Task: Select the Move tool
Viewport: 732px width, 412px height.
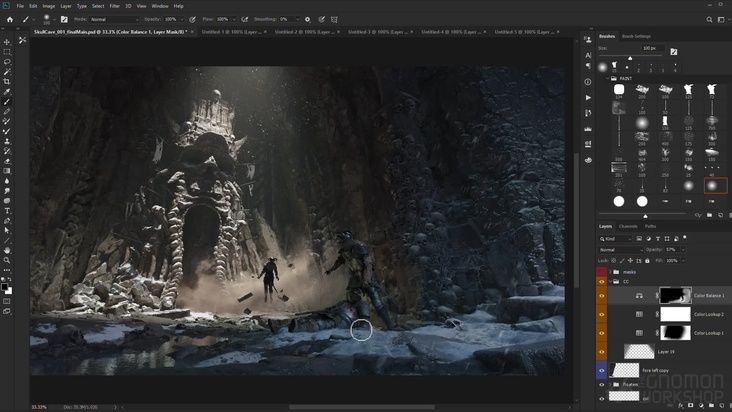Action: [x=7, y=42]
